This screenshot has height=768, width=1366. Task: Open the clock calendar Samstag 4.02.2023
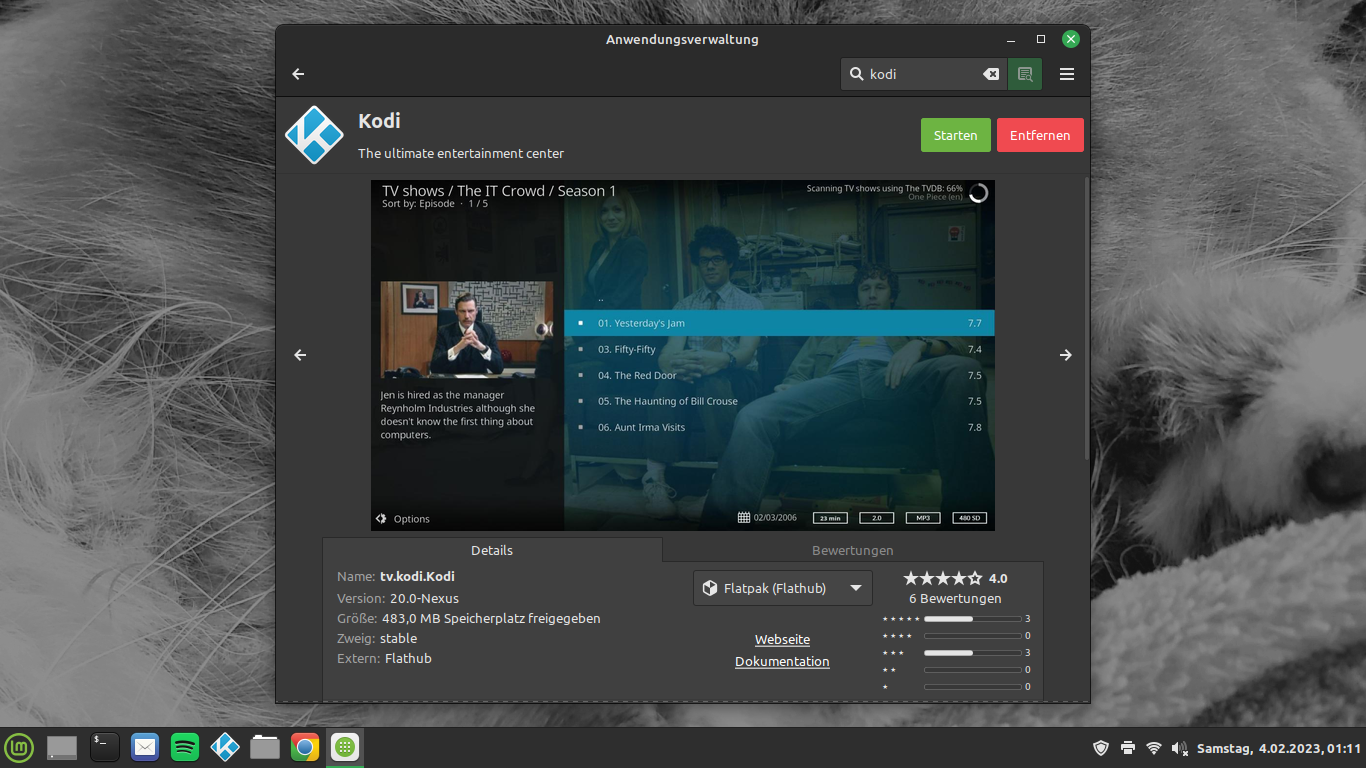click(1279, 748)
